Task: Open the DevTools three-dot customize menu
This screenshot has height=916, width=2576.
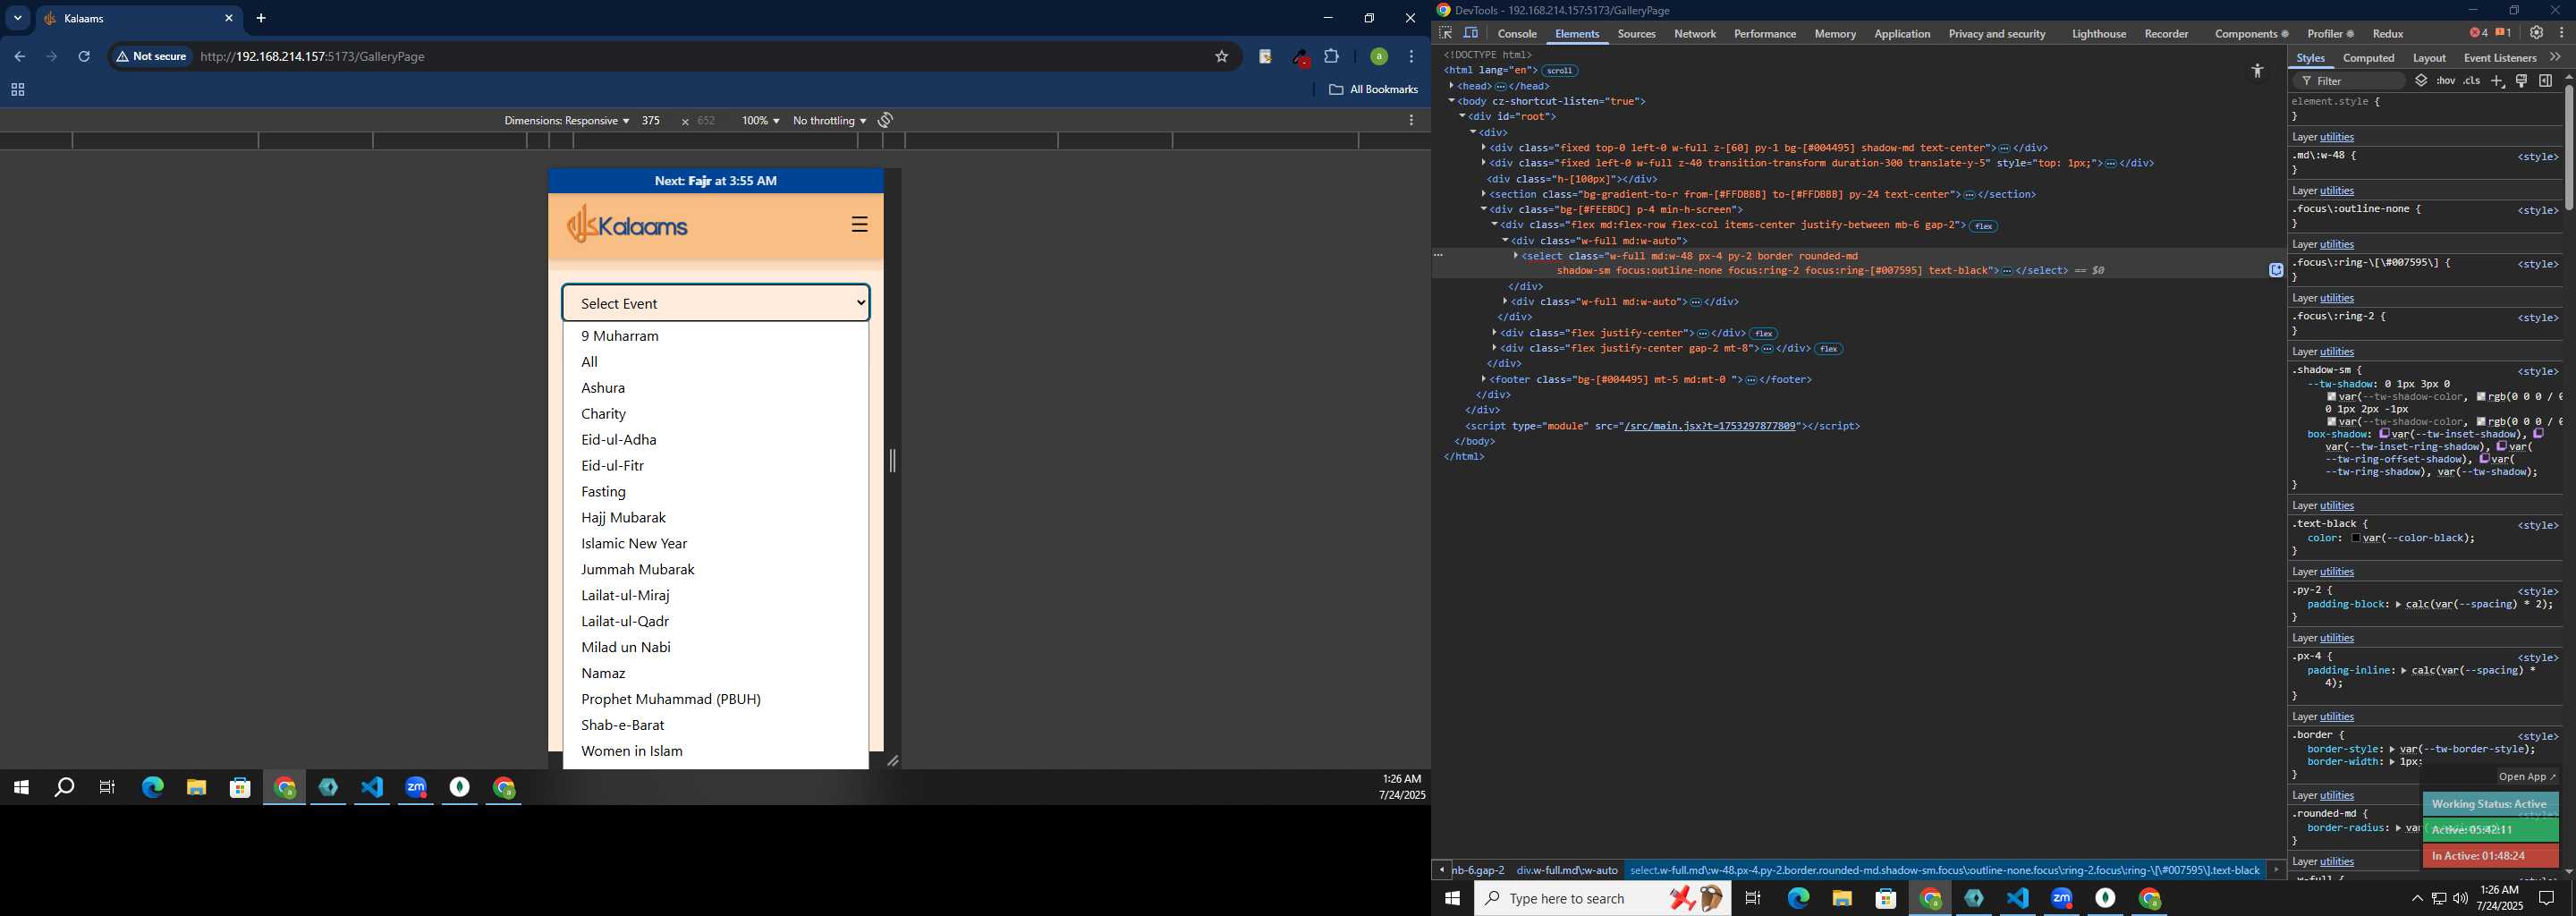Action: tap(2561, 33)
